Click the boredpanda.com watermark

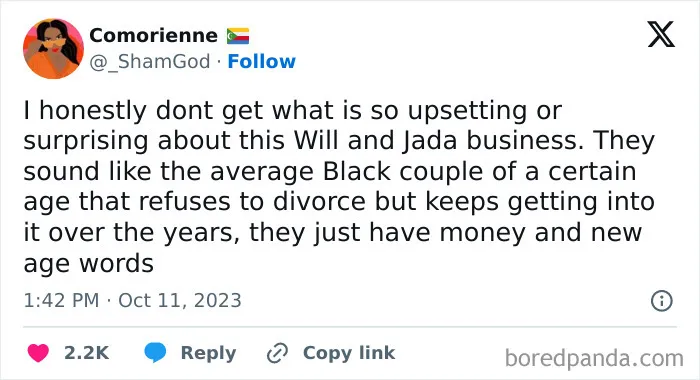pos(594,358)
